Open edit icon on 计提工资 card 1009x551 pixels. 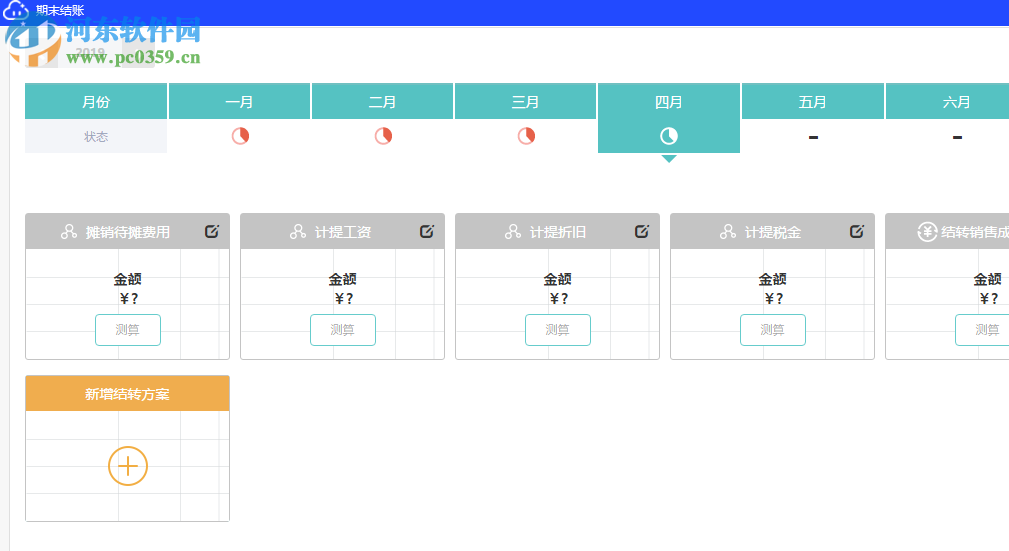pos(427,231)
